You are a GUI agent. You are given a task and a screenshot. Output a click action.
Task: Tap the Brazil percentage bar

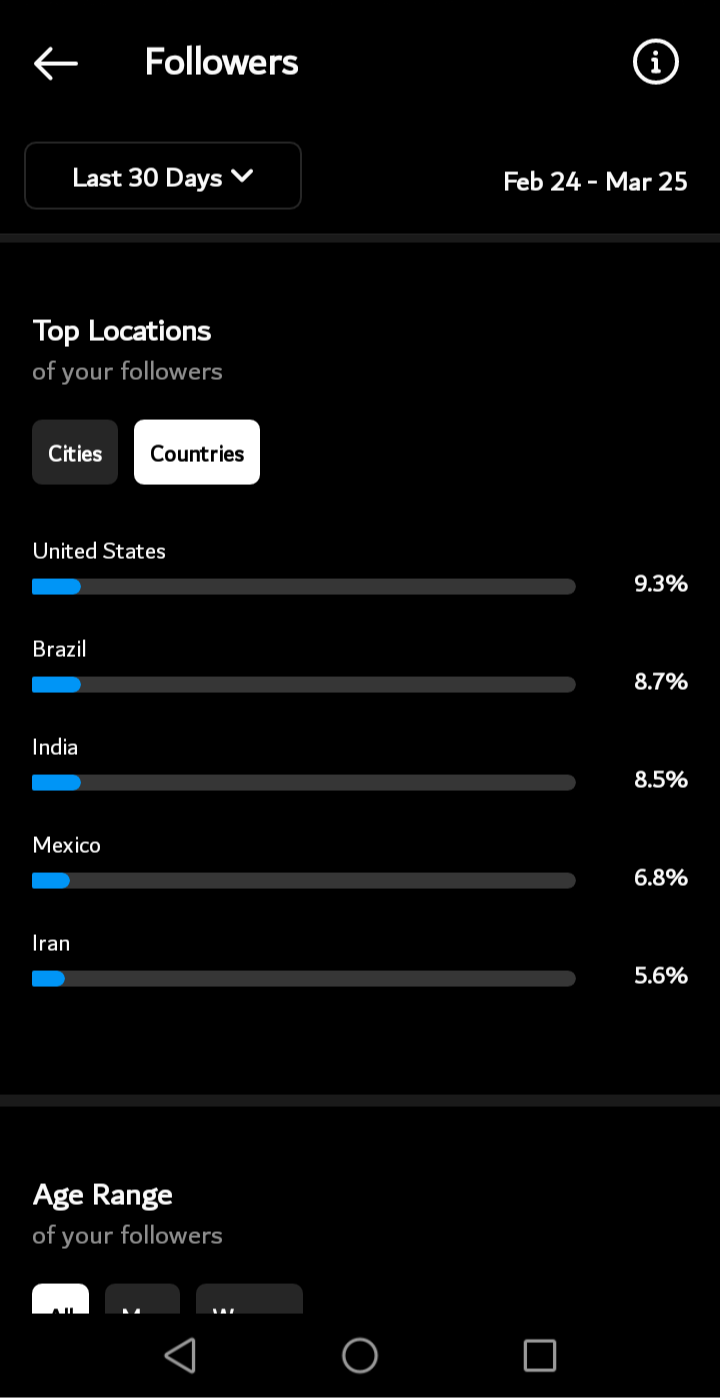coord(304,685)
